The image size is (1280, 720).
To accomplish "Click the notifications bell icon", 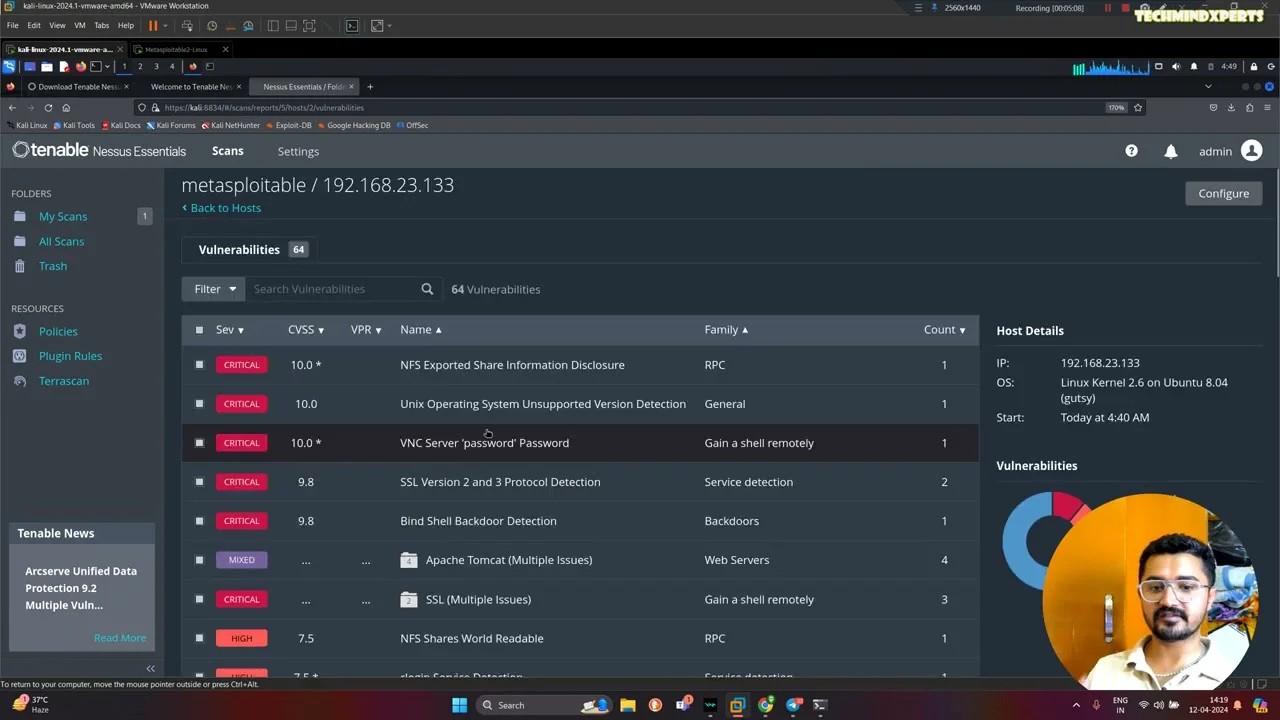I will 1170,151.
